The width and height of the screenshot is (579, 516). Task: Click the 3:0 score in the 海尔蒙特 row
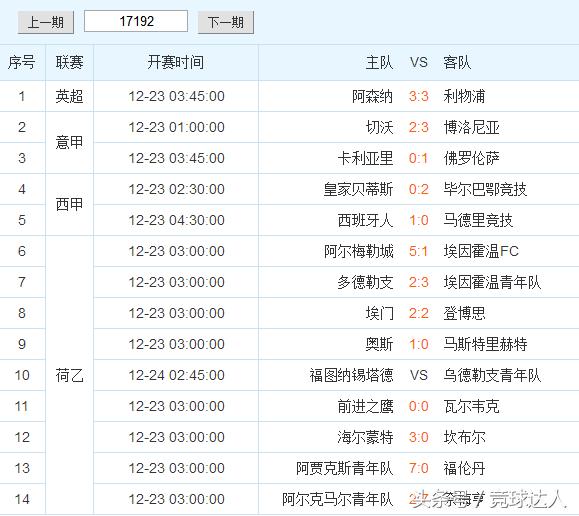(x=418, y=438)
